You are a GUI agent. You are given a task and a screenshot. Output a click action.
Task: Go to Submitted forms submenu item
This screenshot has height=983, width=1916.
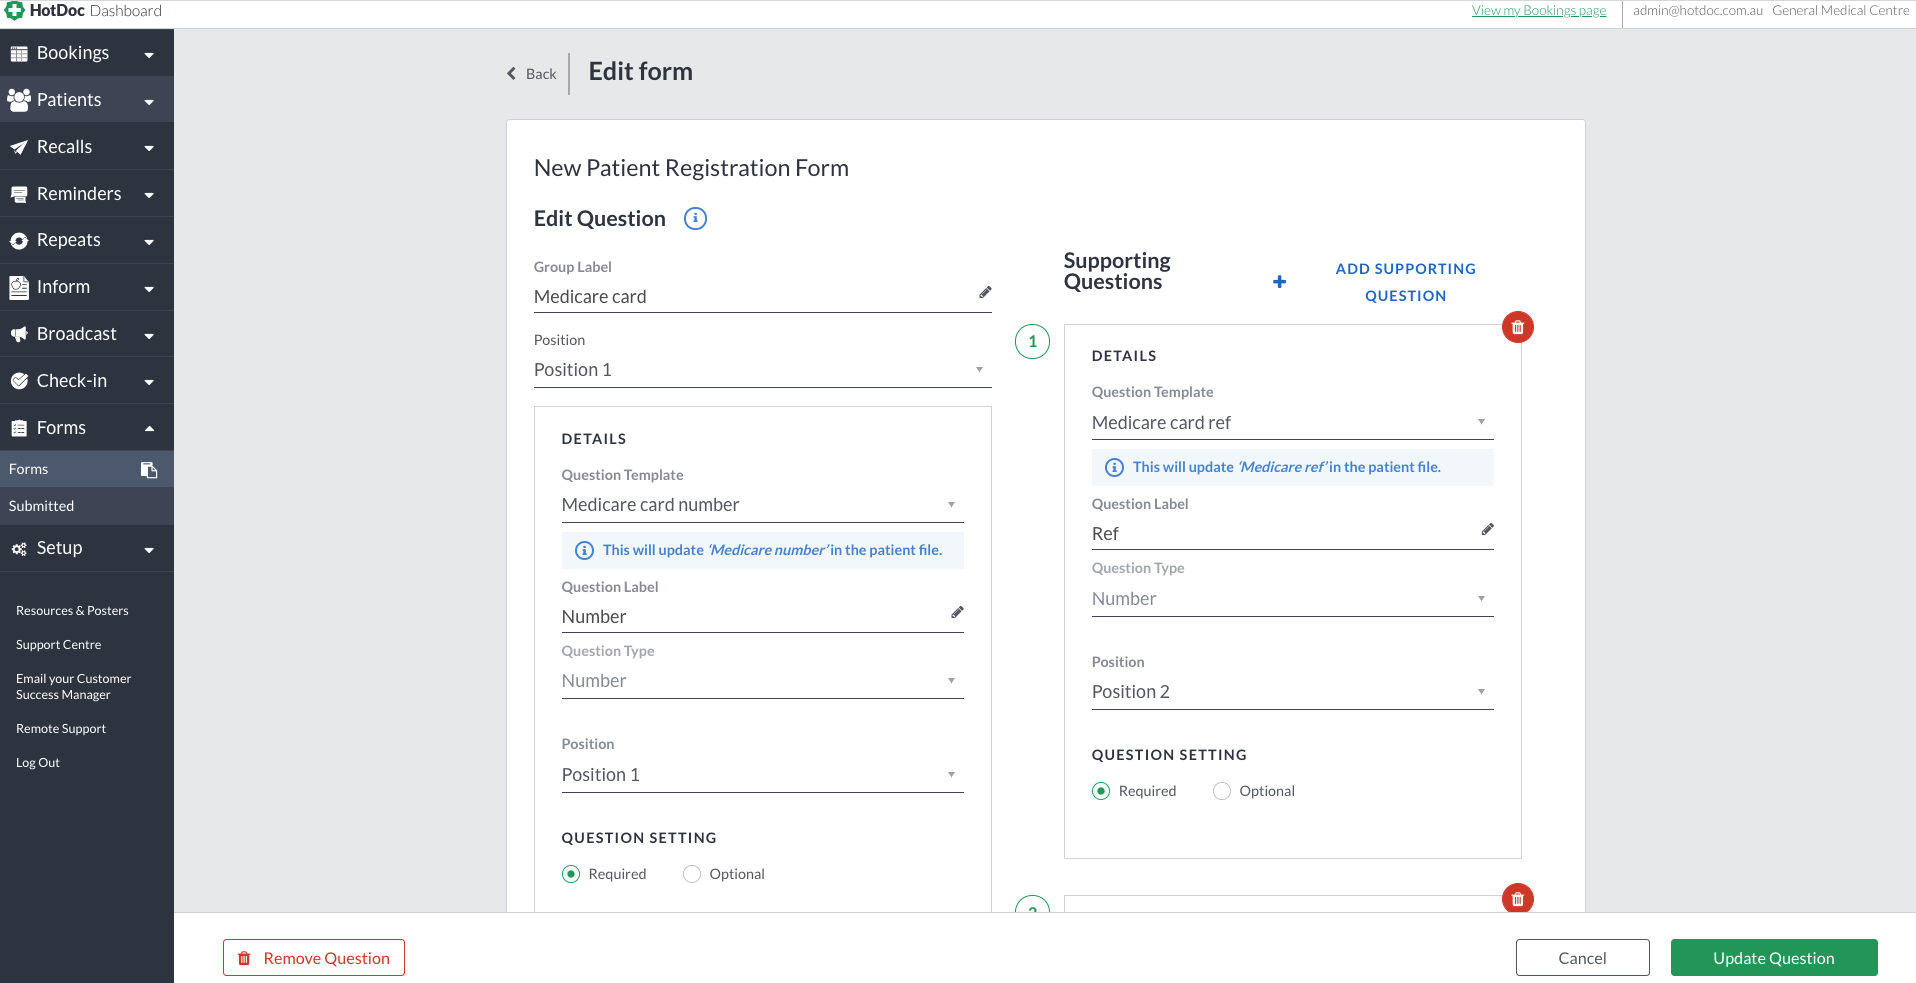click(x=87, y=506)
